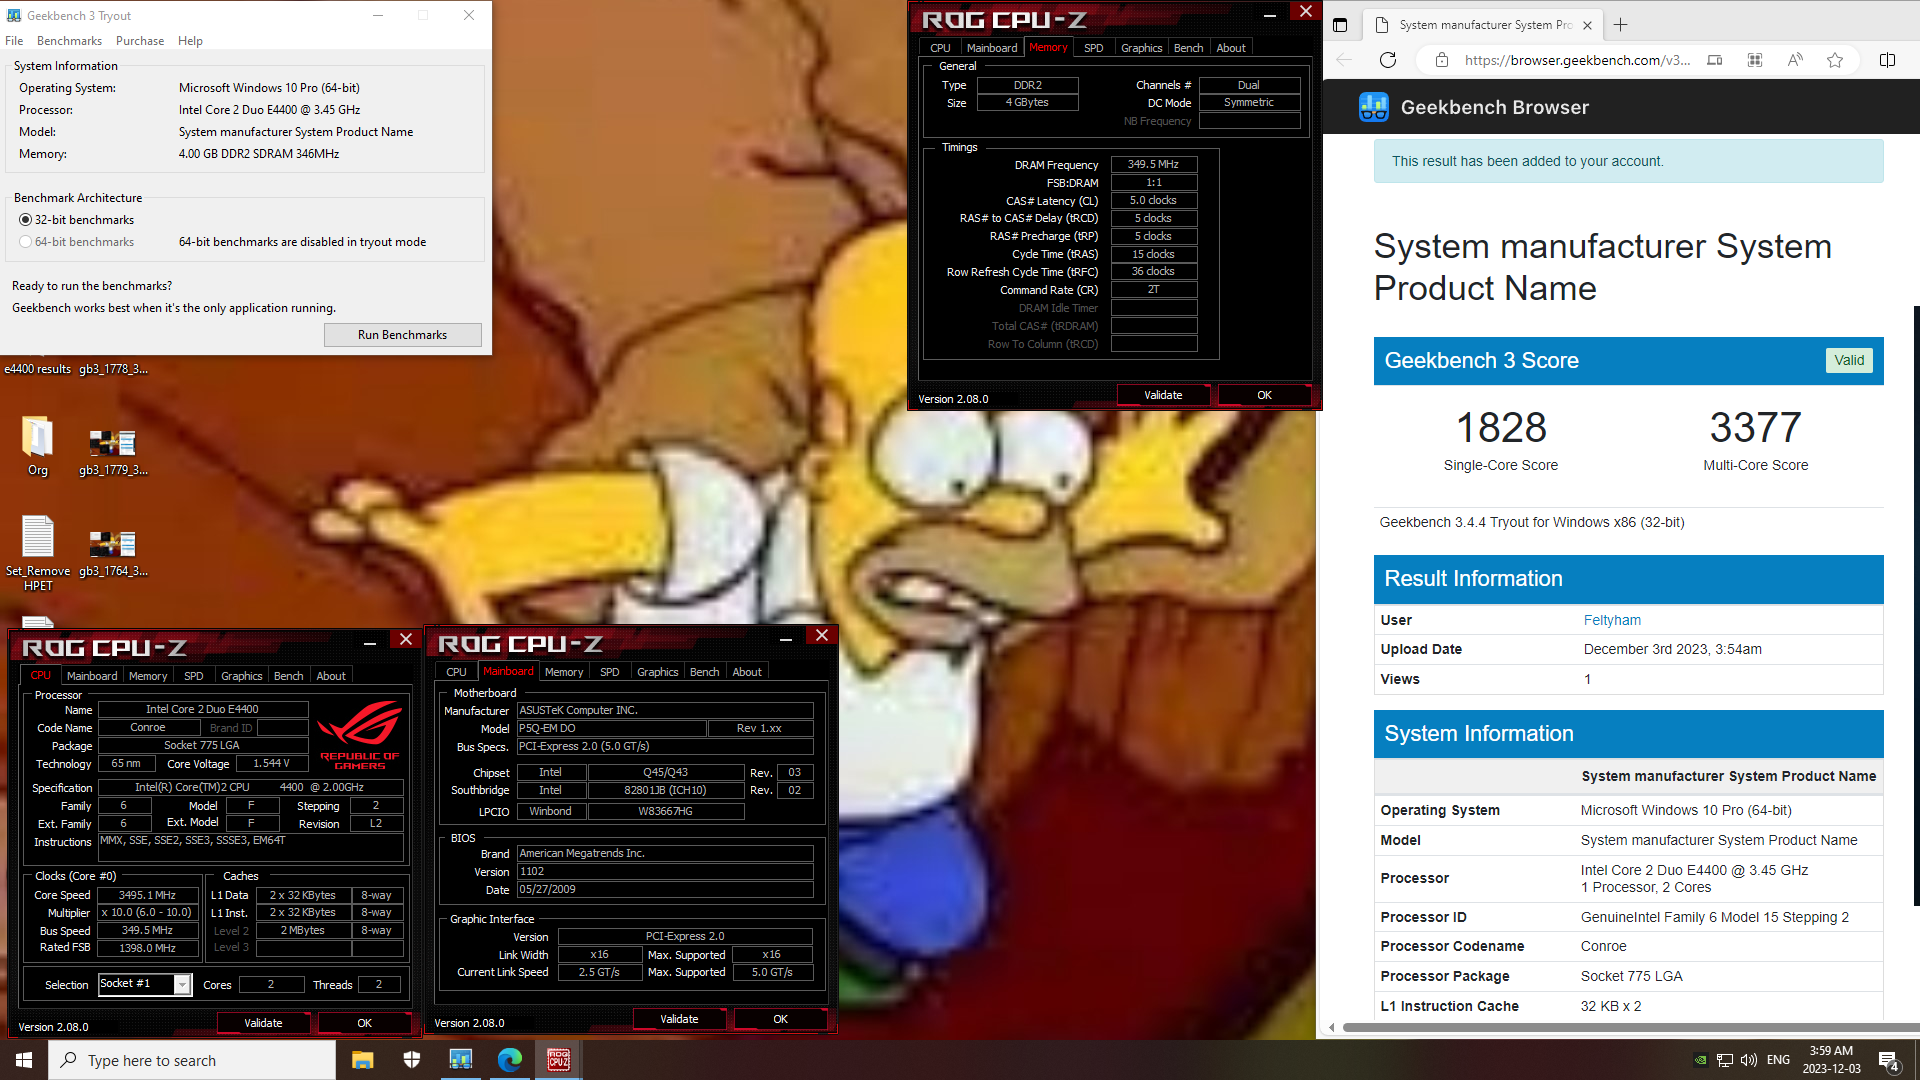Click Geekbench Browser logo icon

[x=1374, y=107]
